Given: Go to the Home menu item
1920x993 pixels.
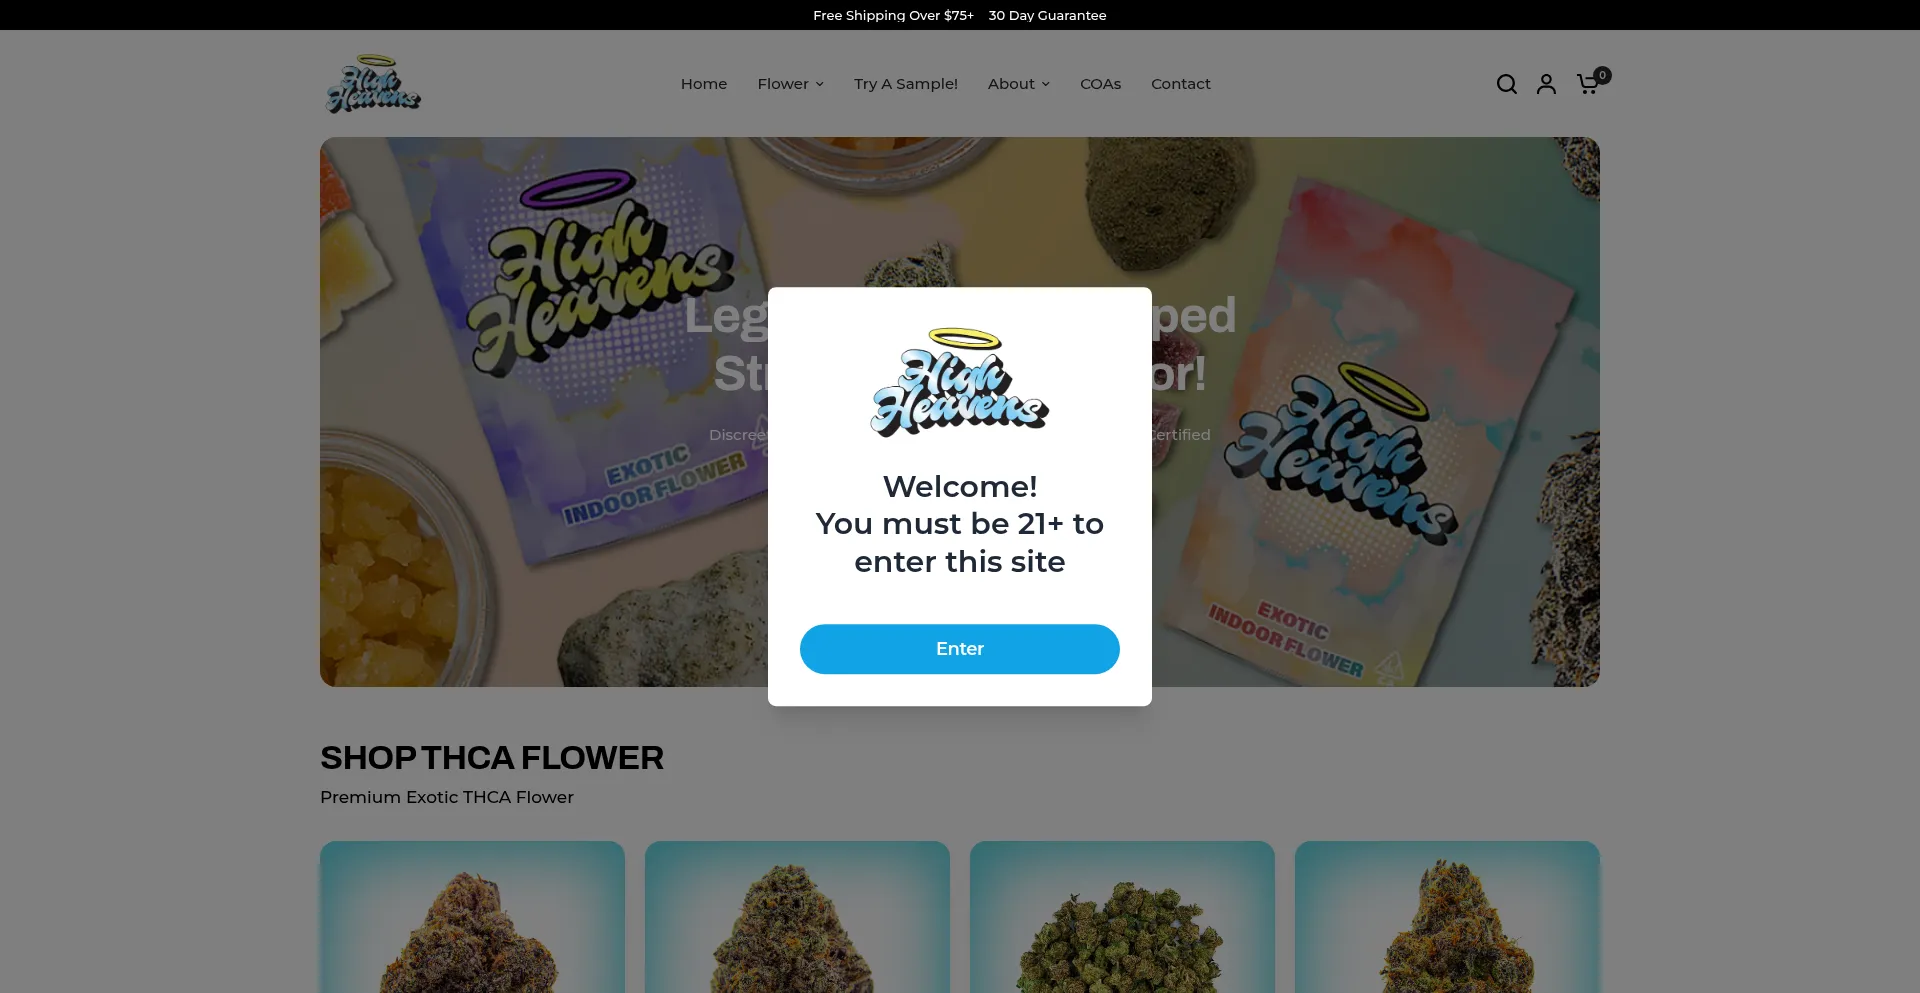Looking at the screenshot, I should 704,84.
